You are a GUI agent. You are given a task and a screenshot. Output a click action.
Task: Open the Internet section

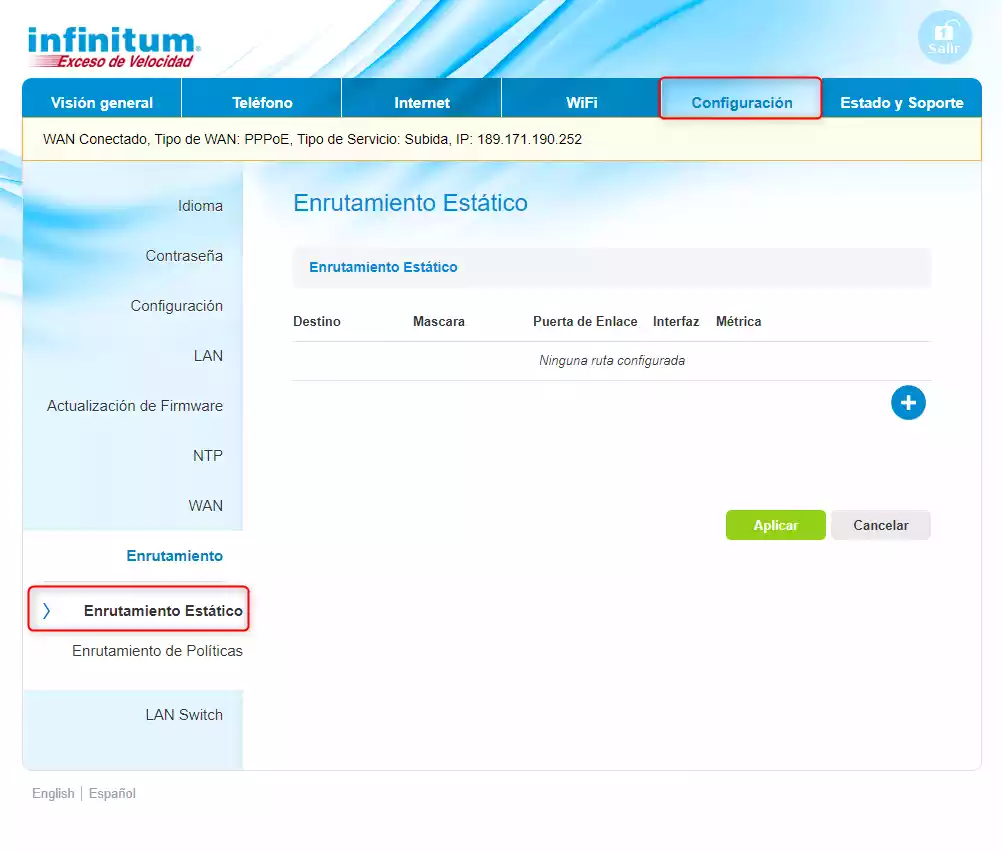point(421,101)
